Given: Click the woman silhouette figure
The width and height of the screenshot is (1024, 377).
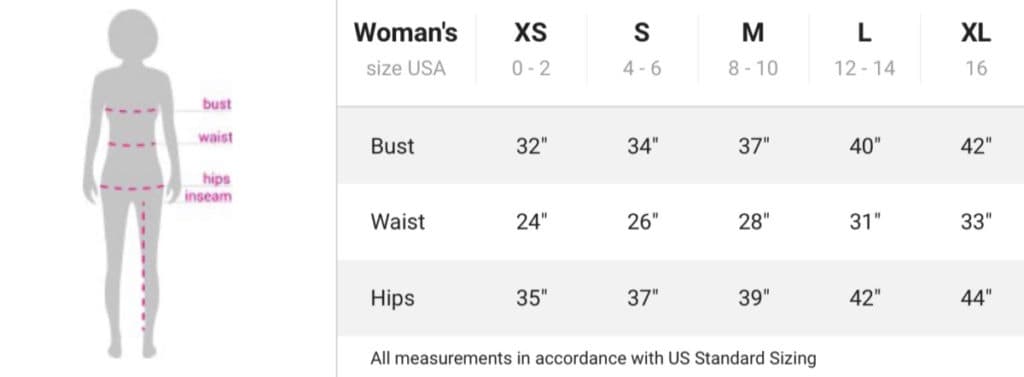Looking at the screenshot, I should (x=131, y=184).
